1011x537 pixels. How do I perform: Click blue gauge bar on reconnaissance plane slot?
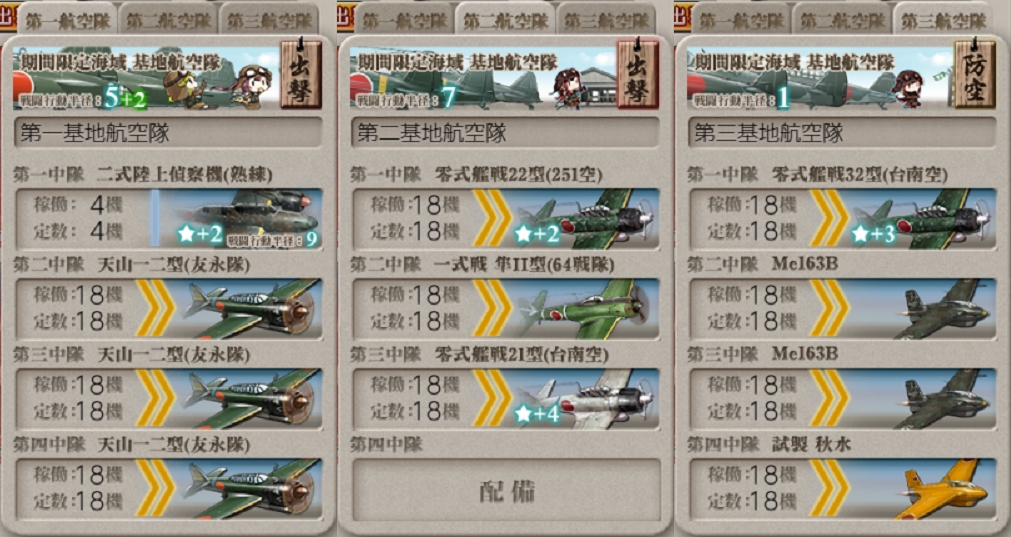click(x=155, y=218)
